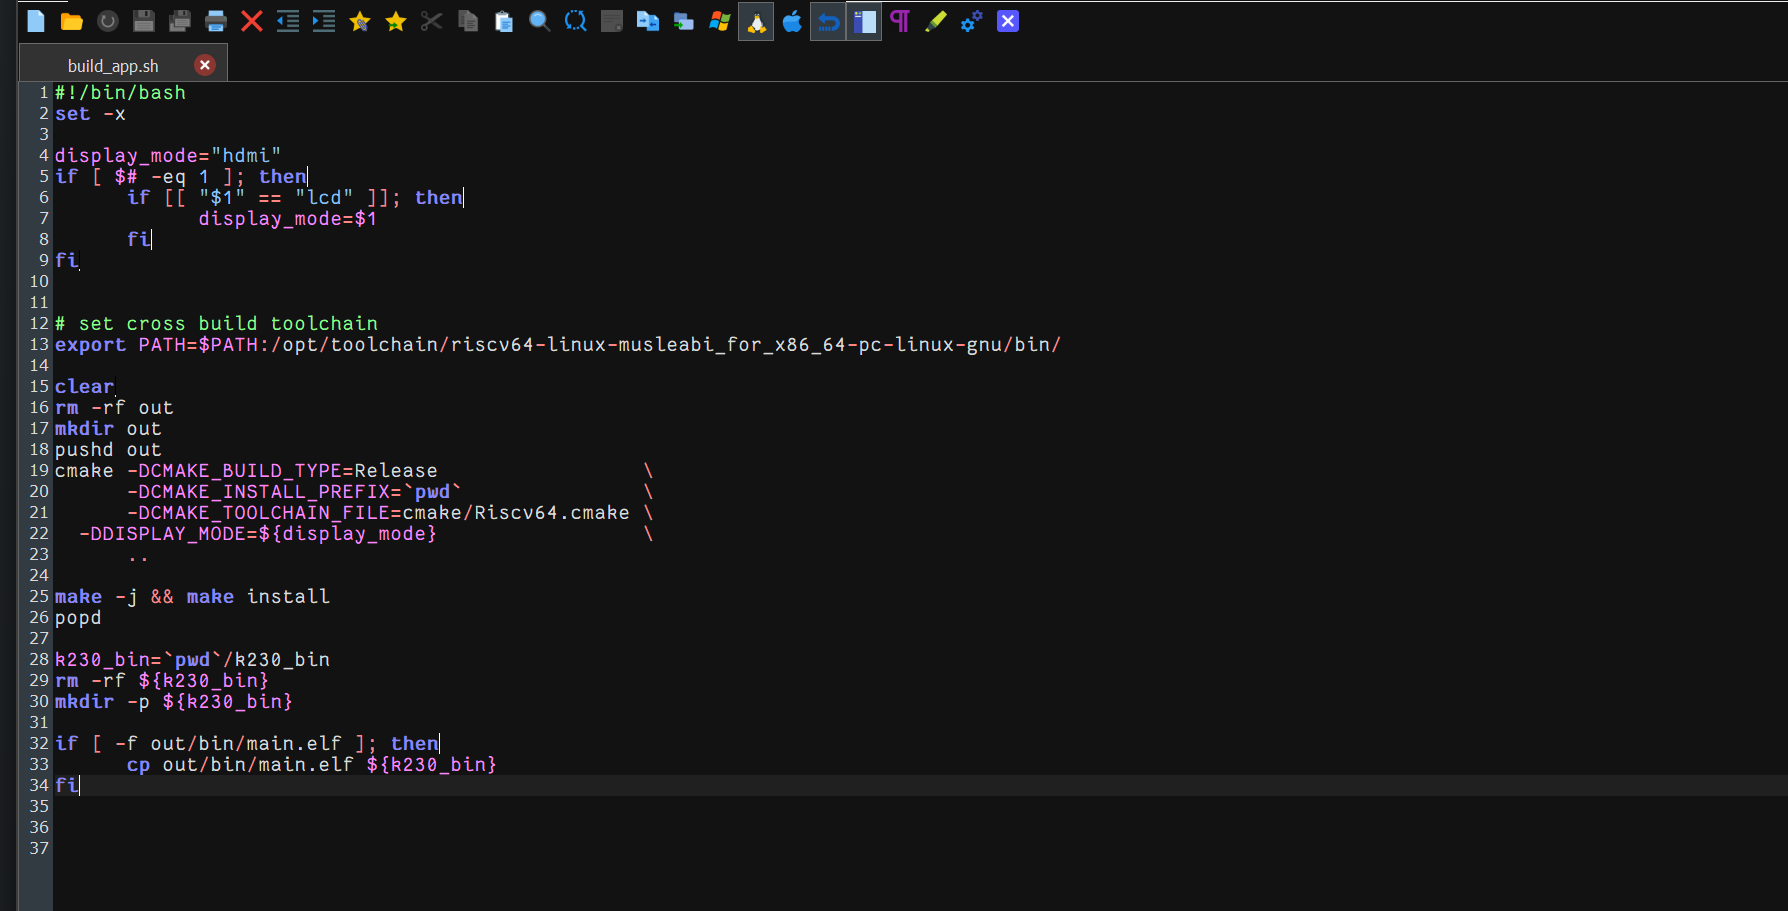Click 'set -x' on line 2
1788x911 pixels.
[x=90, y=113]
